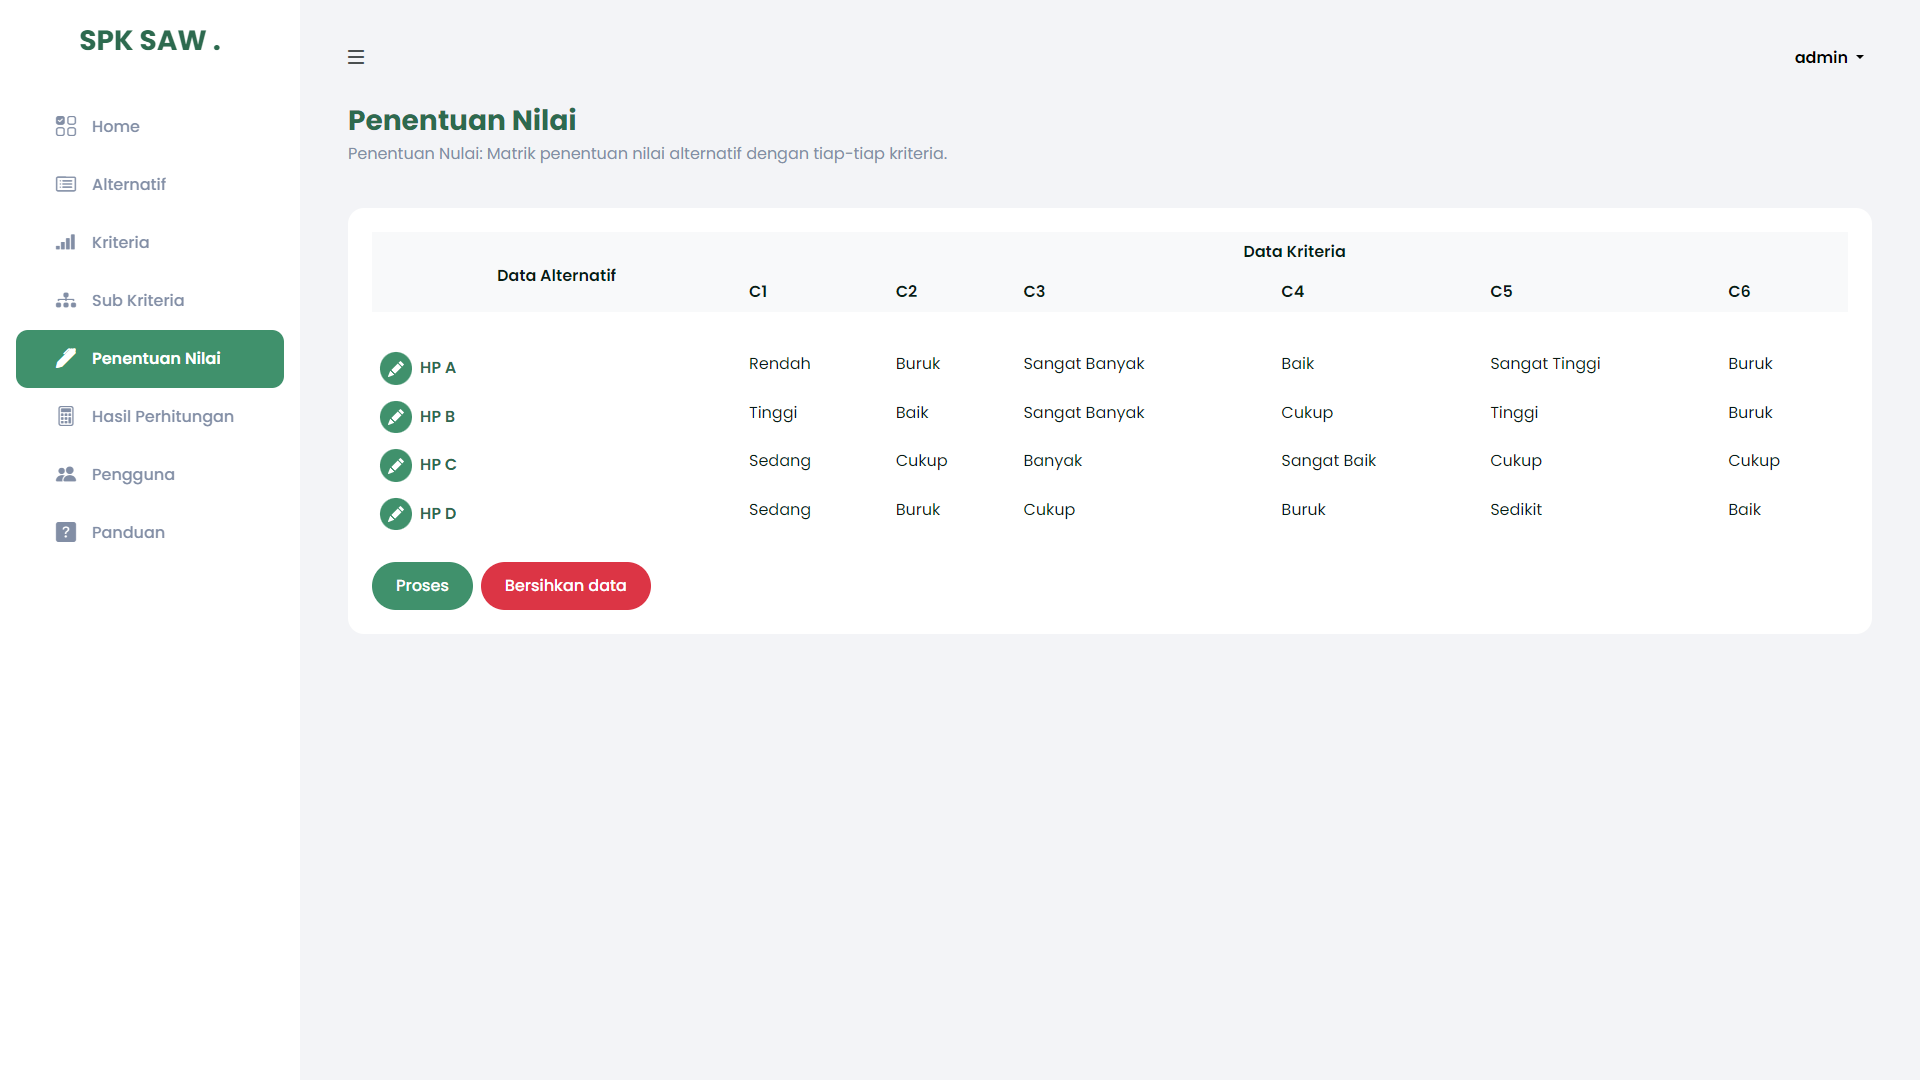Click the Proses button
The height and width of the screenshot is (1080, 1920).
coord(422,586)
